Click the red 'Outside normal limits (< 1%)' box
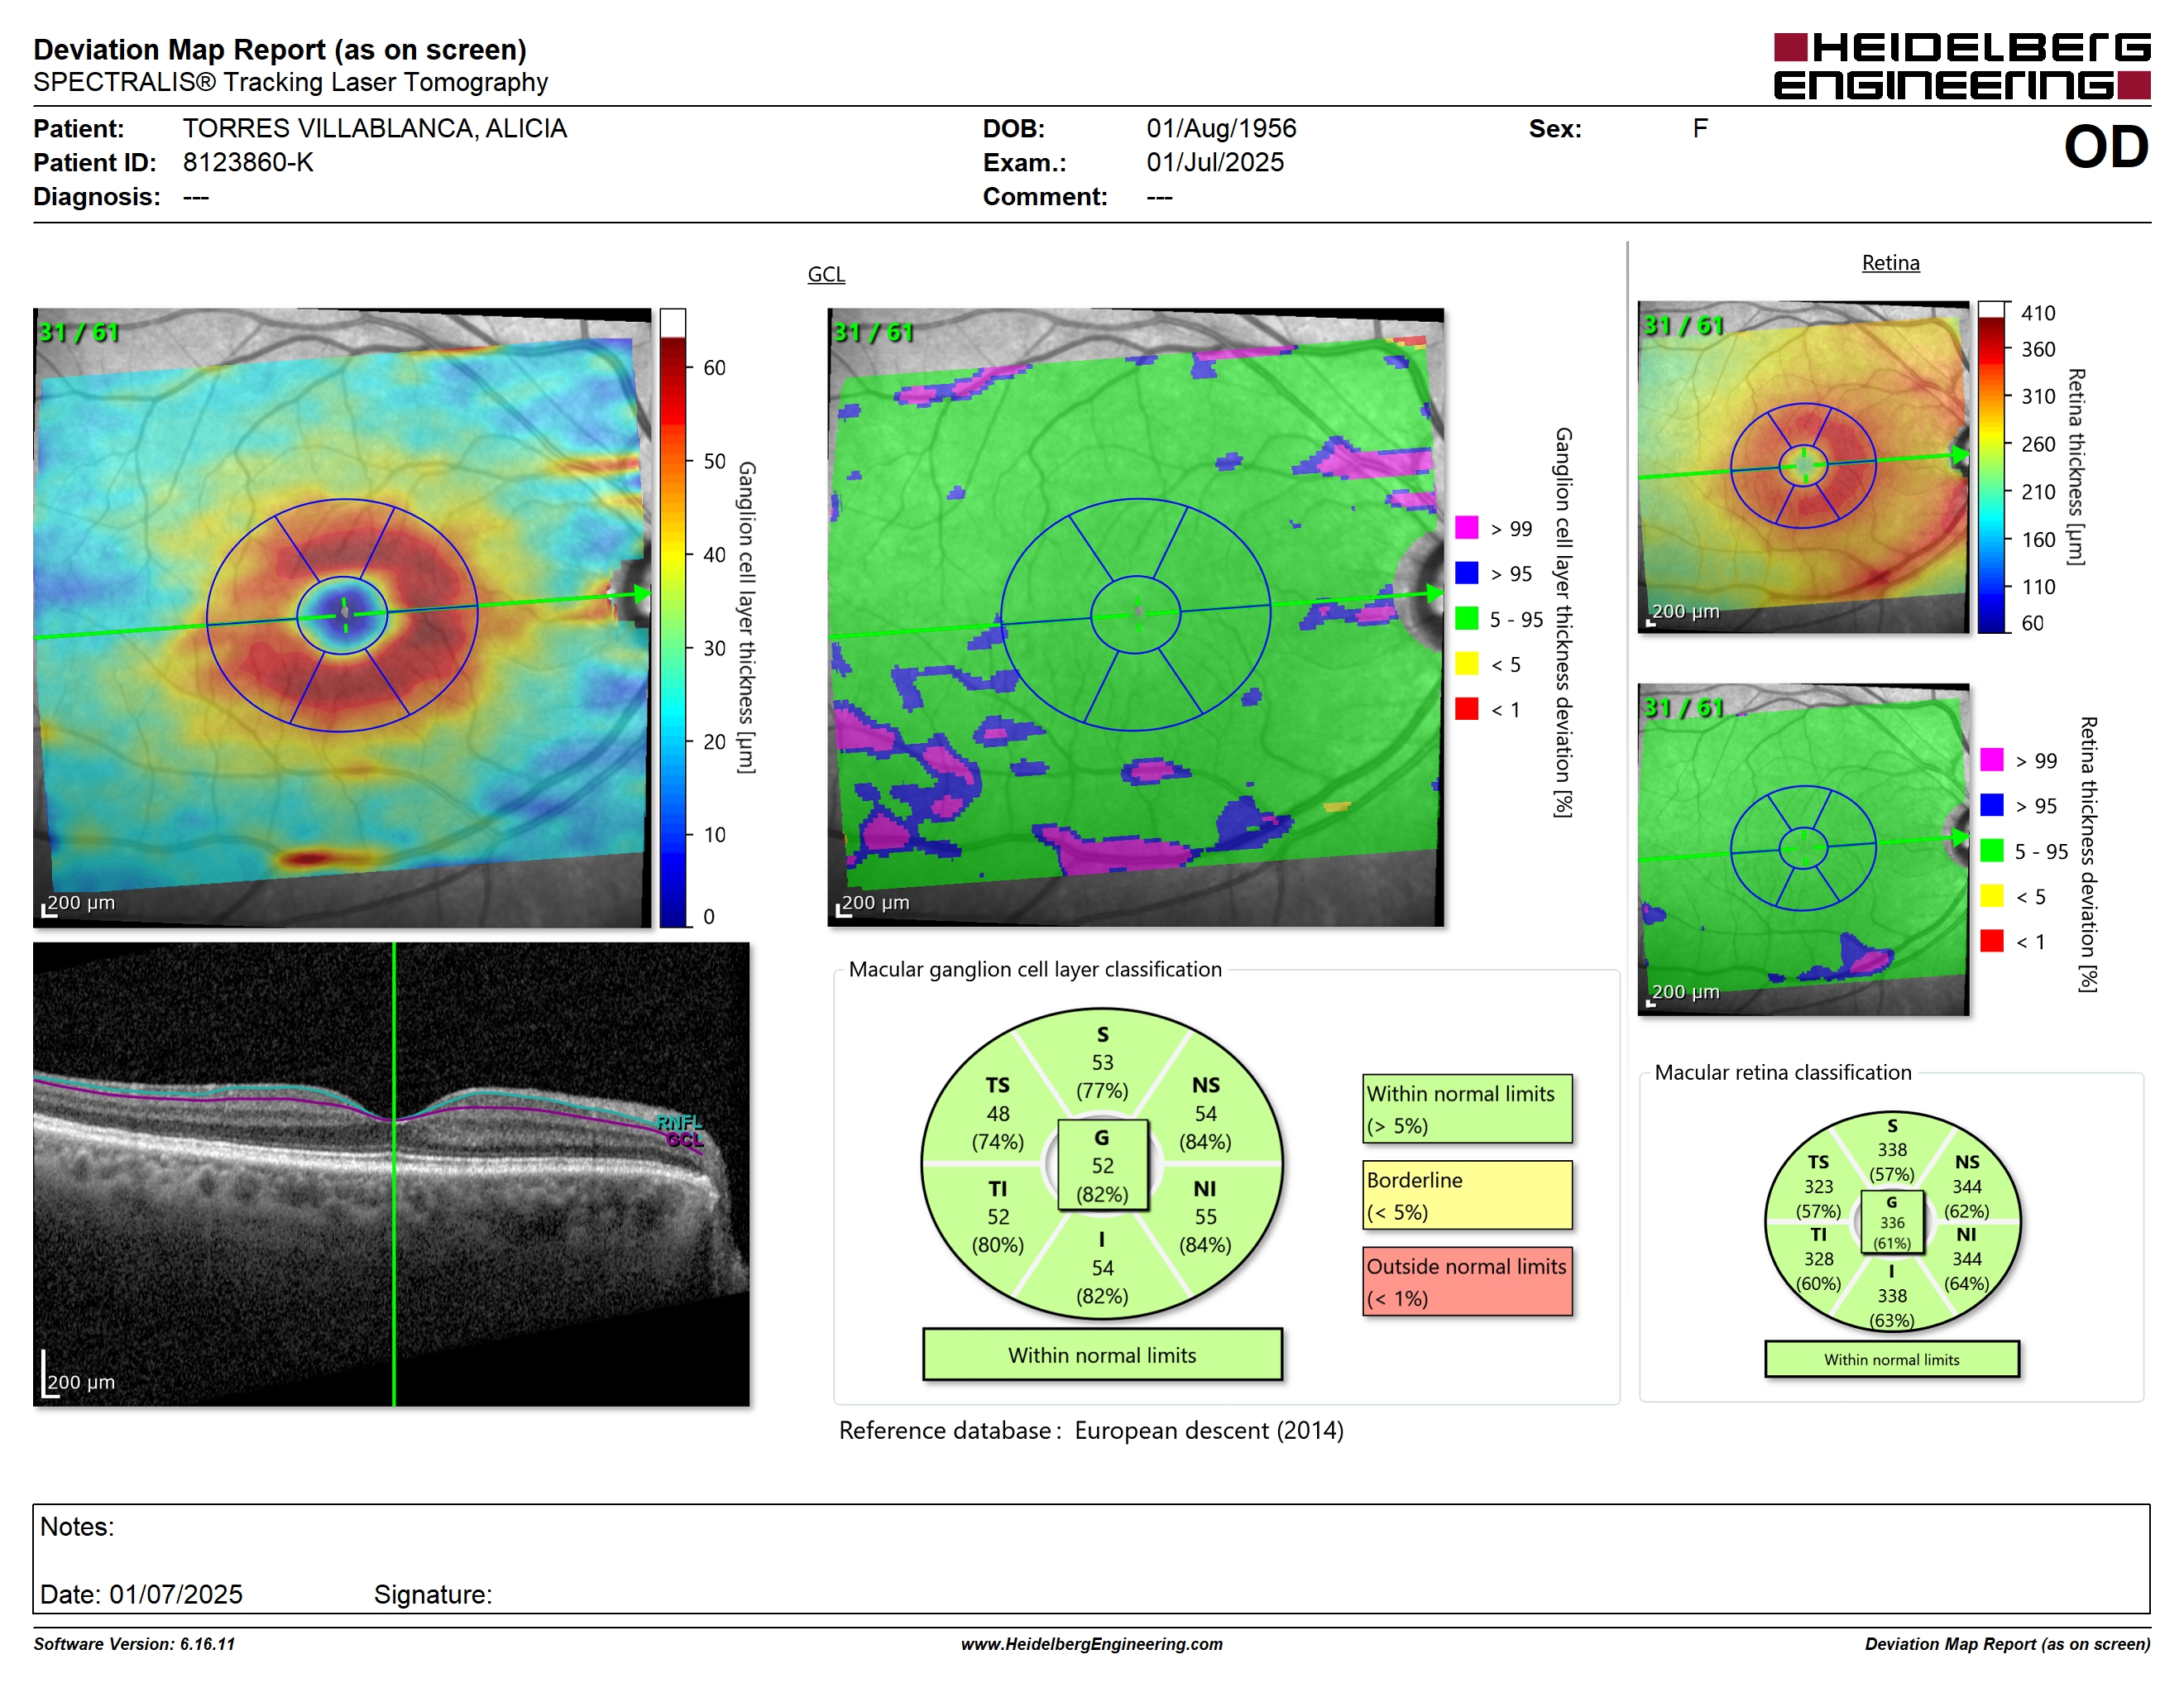Image resolution: width=2184 pixels, height=1688 pixels. (1466, 1281)
